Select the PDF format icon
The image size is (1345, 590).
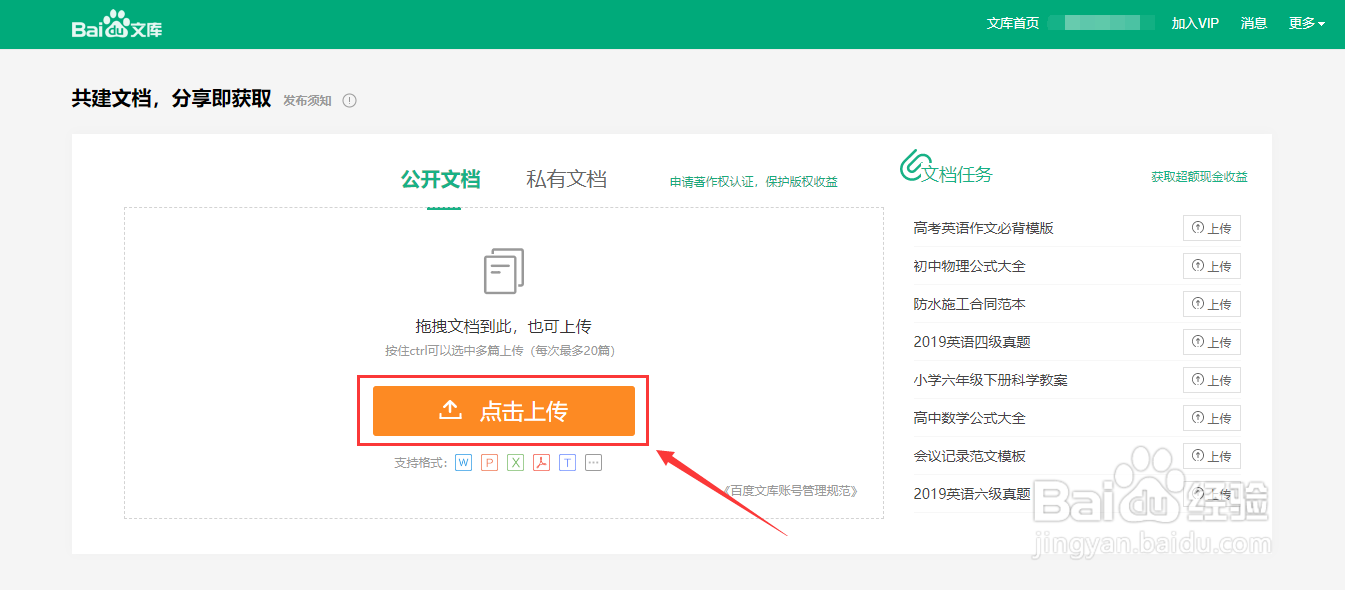tap(541, 462)
